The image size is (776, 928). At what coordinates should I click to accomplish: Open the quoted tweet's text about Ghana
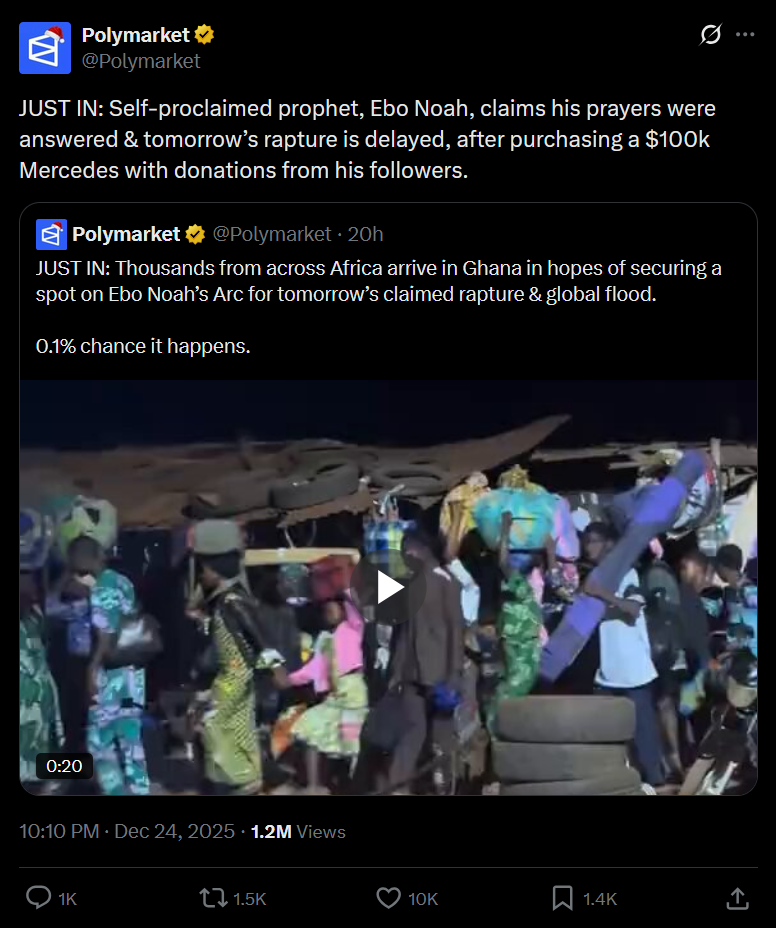click(379, 281)
